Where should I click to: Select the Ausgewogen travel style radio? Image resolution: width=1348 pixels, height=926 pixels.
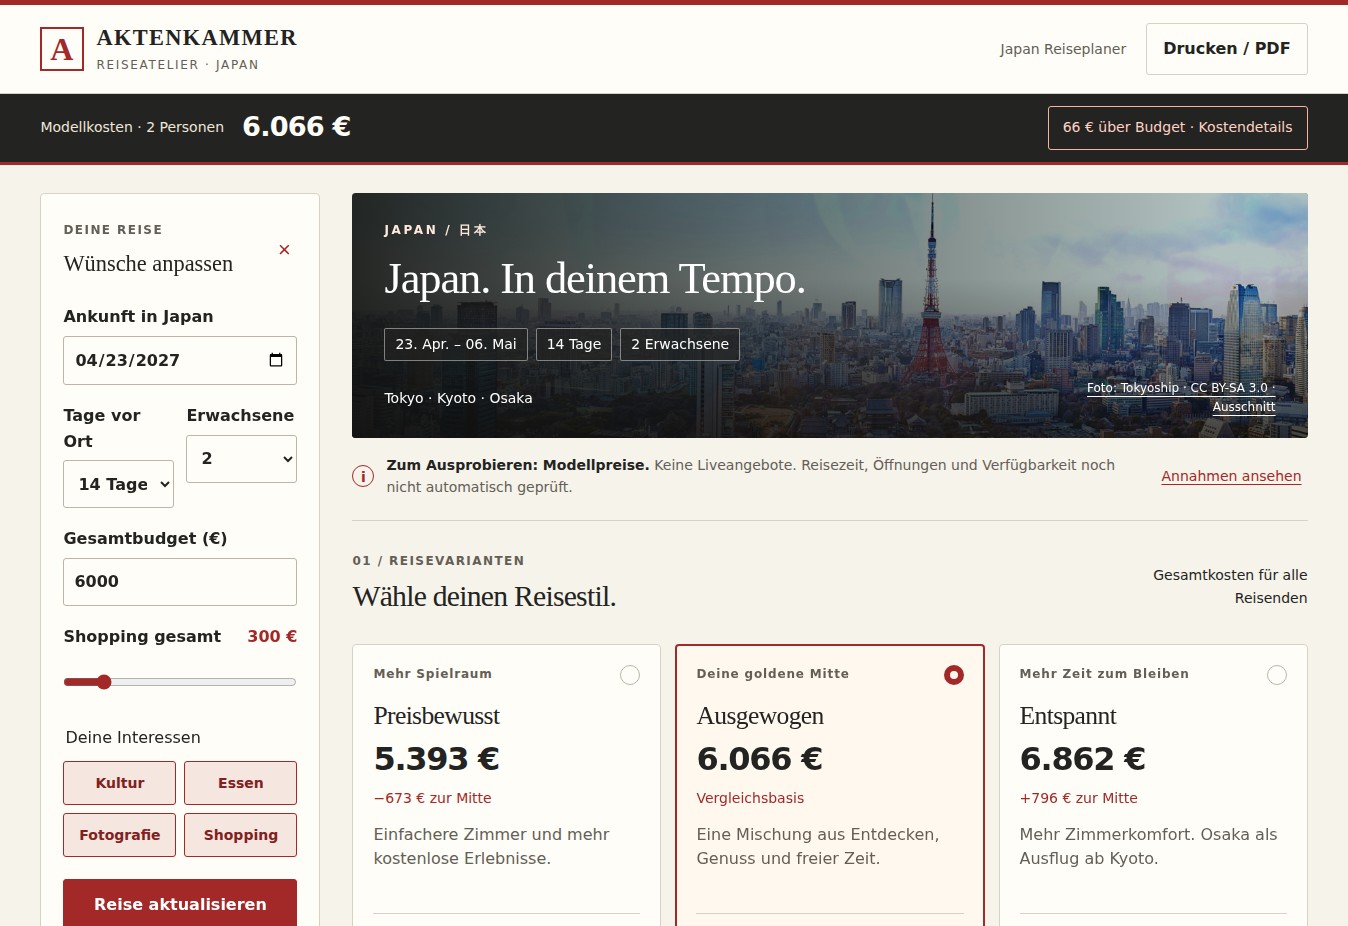tap(954, 675)
